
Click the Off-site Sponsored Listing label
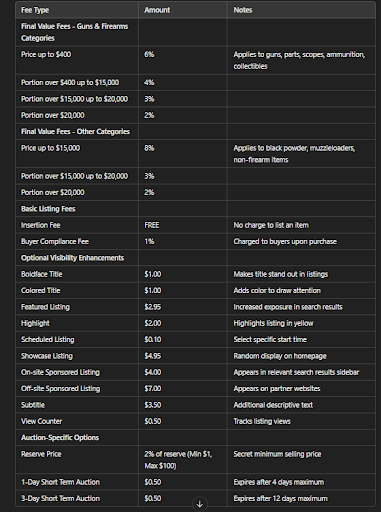(60, 389)
